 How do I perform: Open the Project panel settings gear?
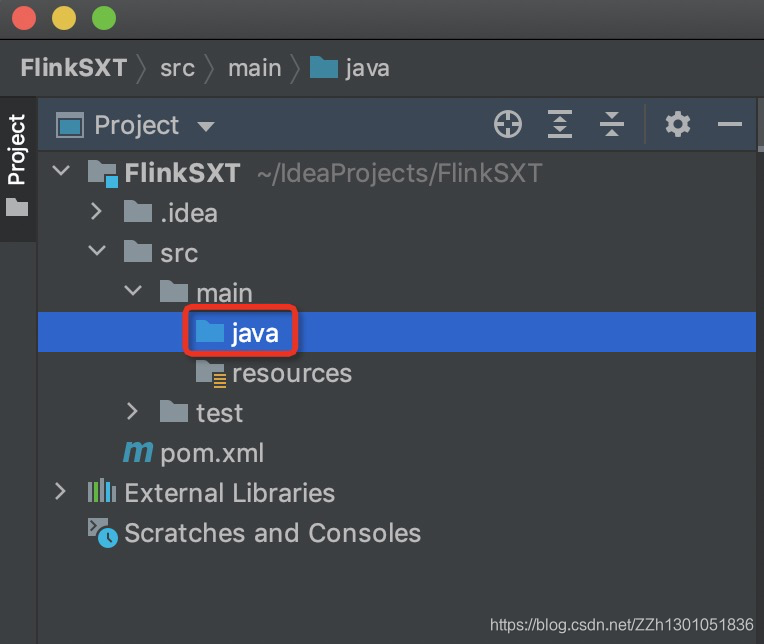pyautogui.click(x=678, y=124)
